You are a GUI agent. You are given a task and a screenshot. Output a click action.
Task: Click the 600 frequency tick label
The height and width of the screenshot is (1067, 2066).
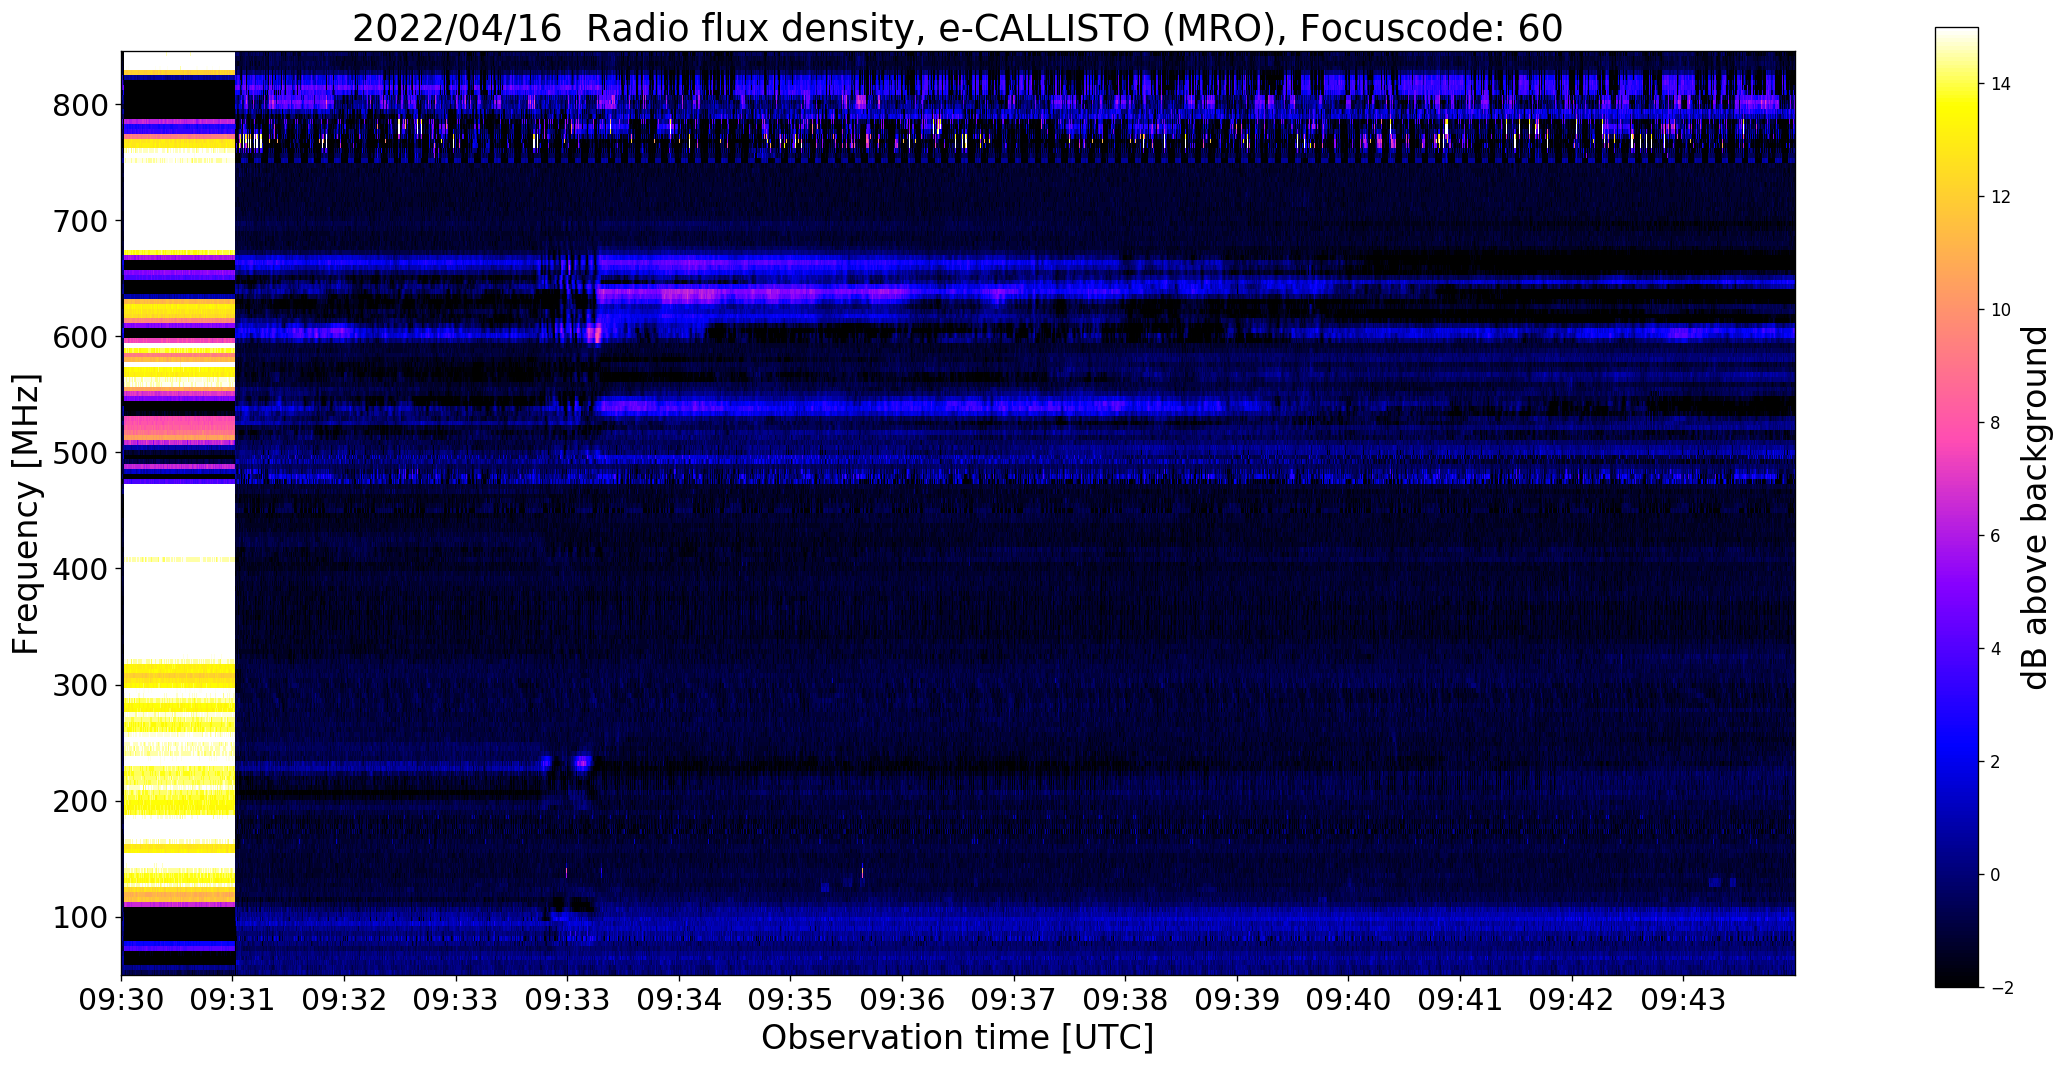pos(80,337)
